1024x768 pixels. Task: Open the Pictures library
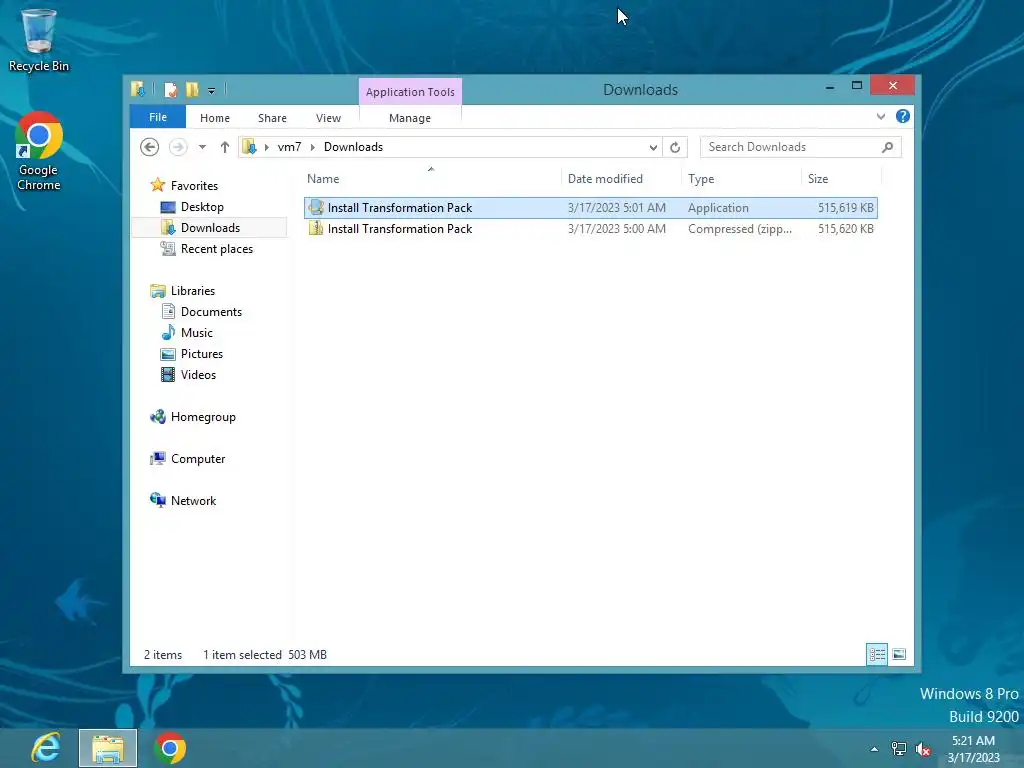(x=202, y=353)
